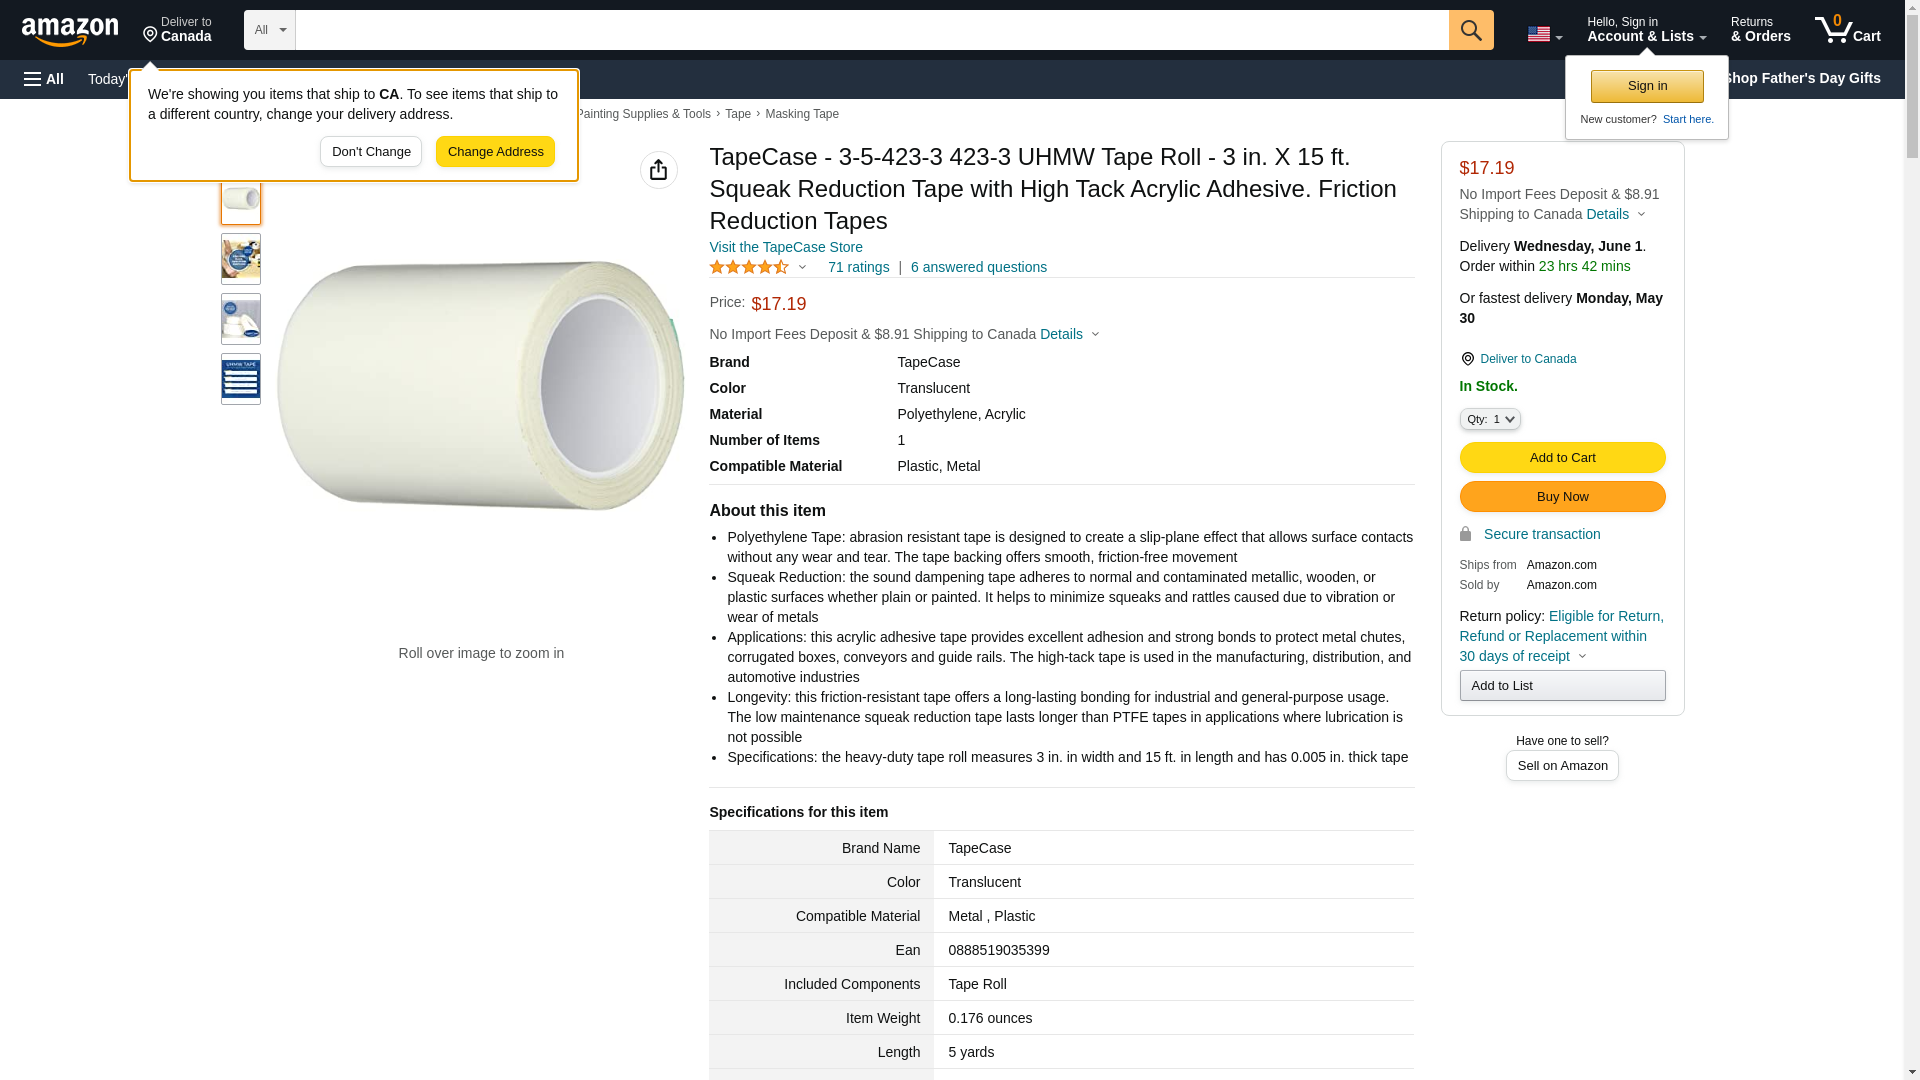The image size is (1920, 1080).
Task: Click the star rating icons
Action: [749, 268]
